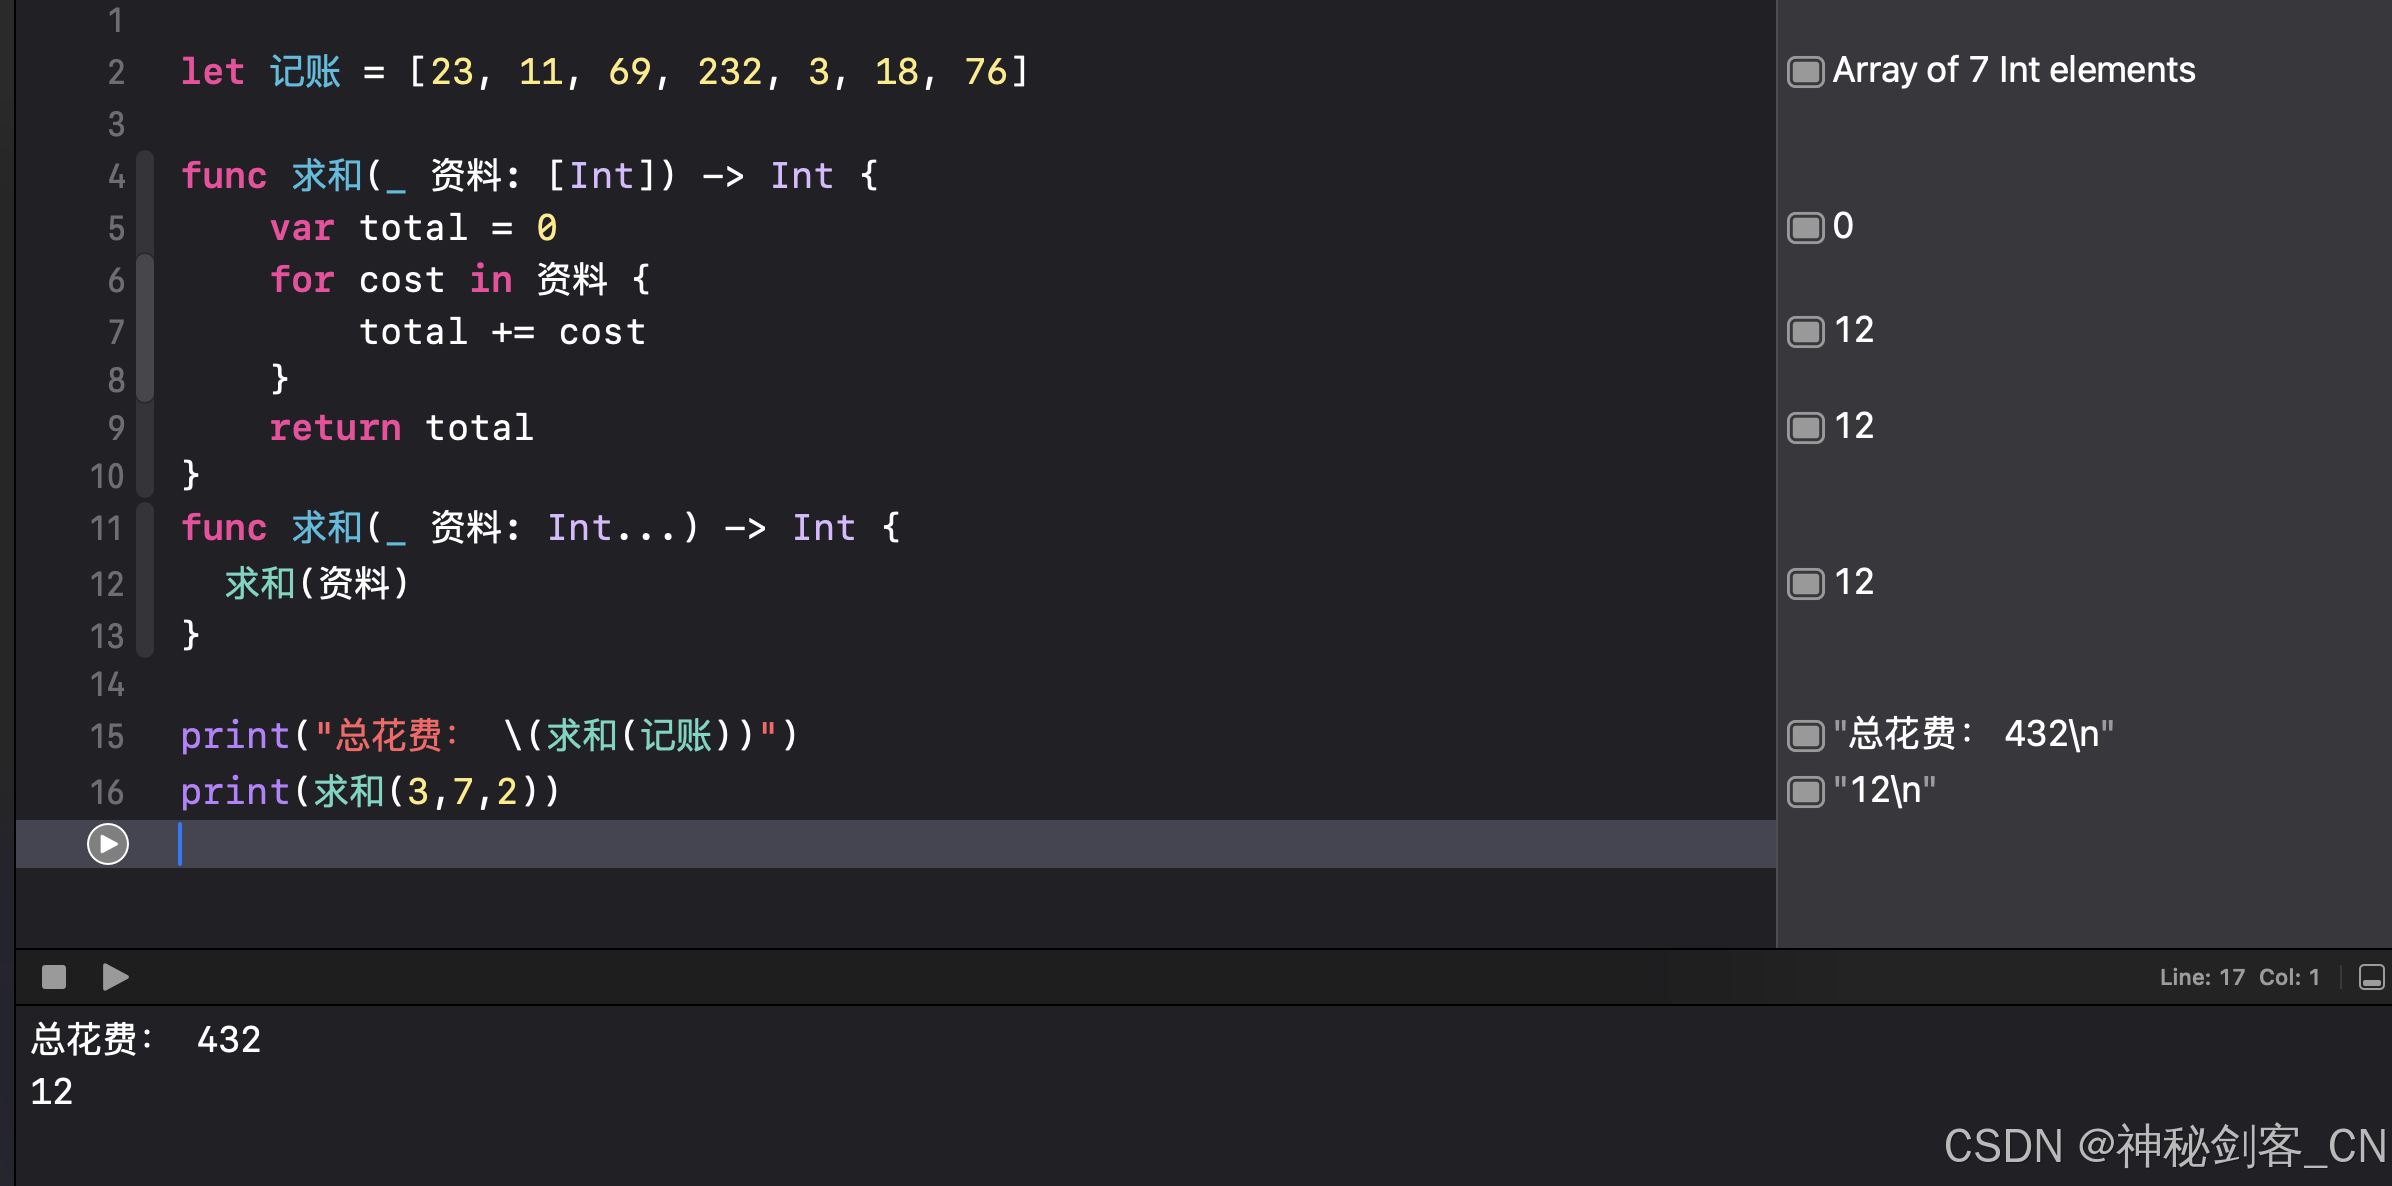Toggle inline result for 总花费 432 output
This screenshot has width=2392, height=1186.
[x=1805, y=736]
